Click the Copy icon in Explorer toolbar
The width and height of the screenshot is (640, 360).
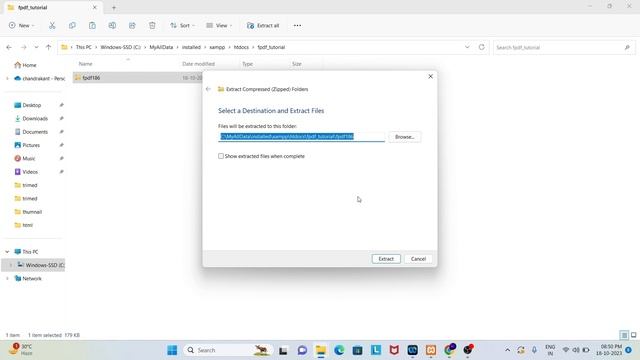[72, 25]
